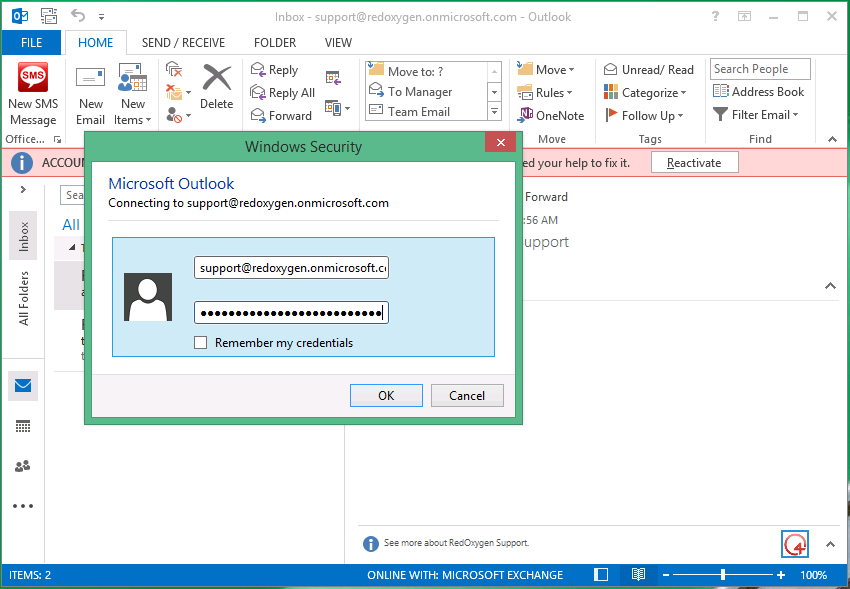Open the FILE tab
This screenshot has height=589, width=850.
pyautogui.click(x=31, y=43)
